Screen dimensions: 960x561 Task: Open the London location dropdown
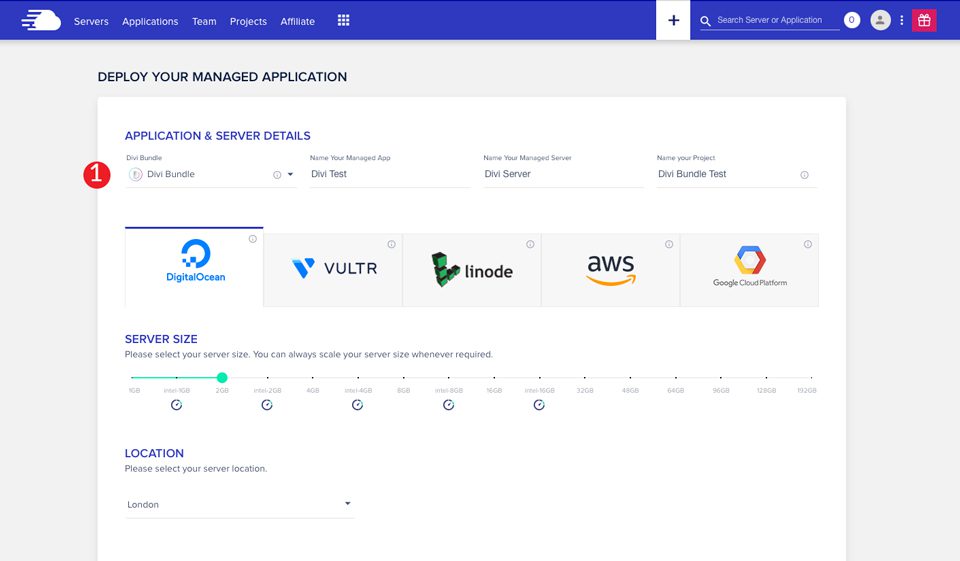[x=239, y=504]
